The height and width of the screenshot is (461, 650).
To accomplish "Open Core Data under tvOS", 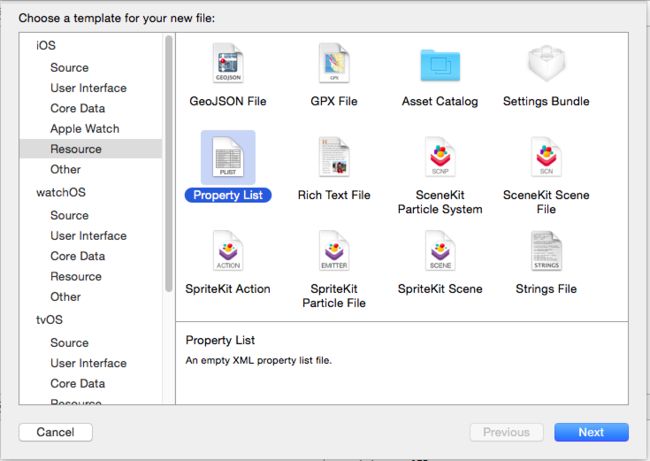I will tap(78, 383).
